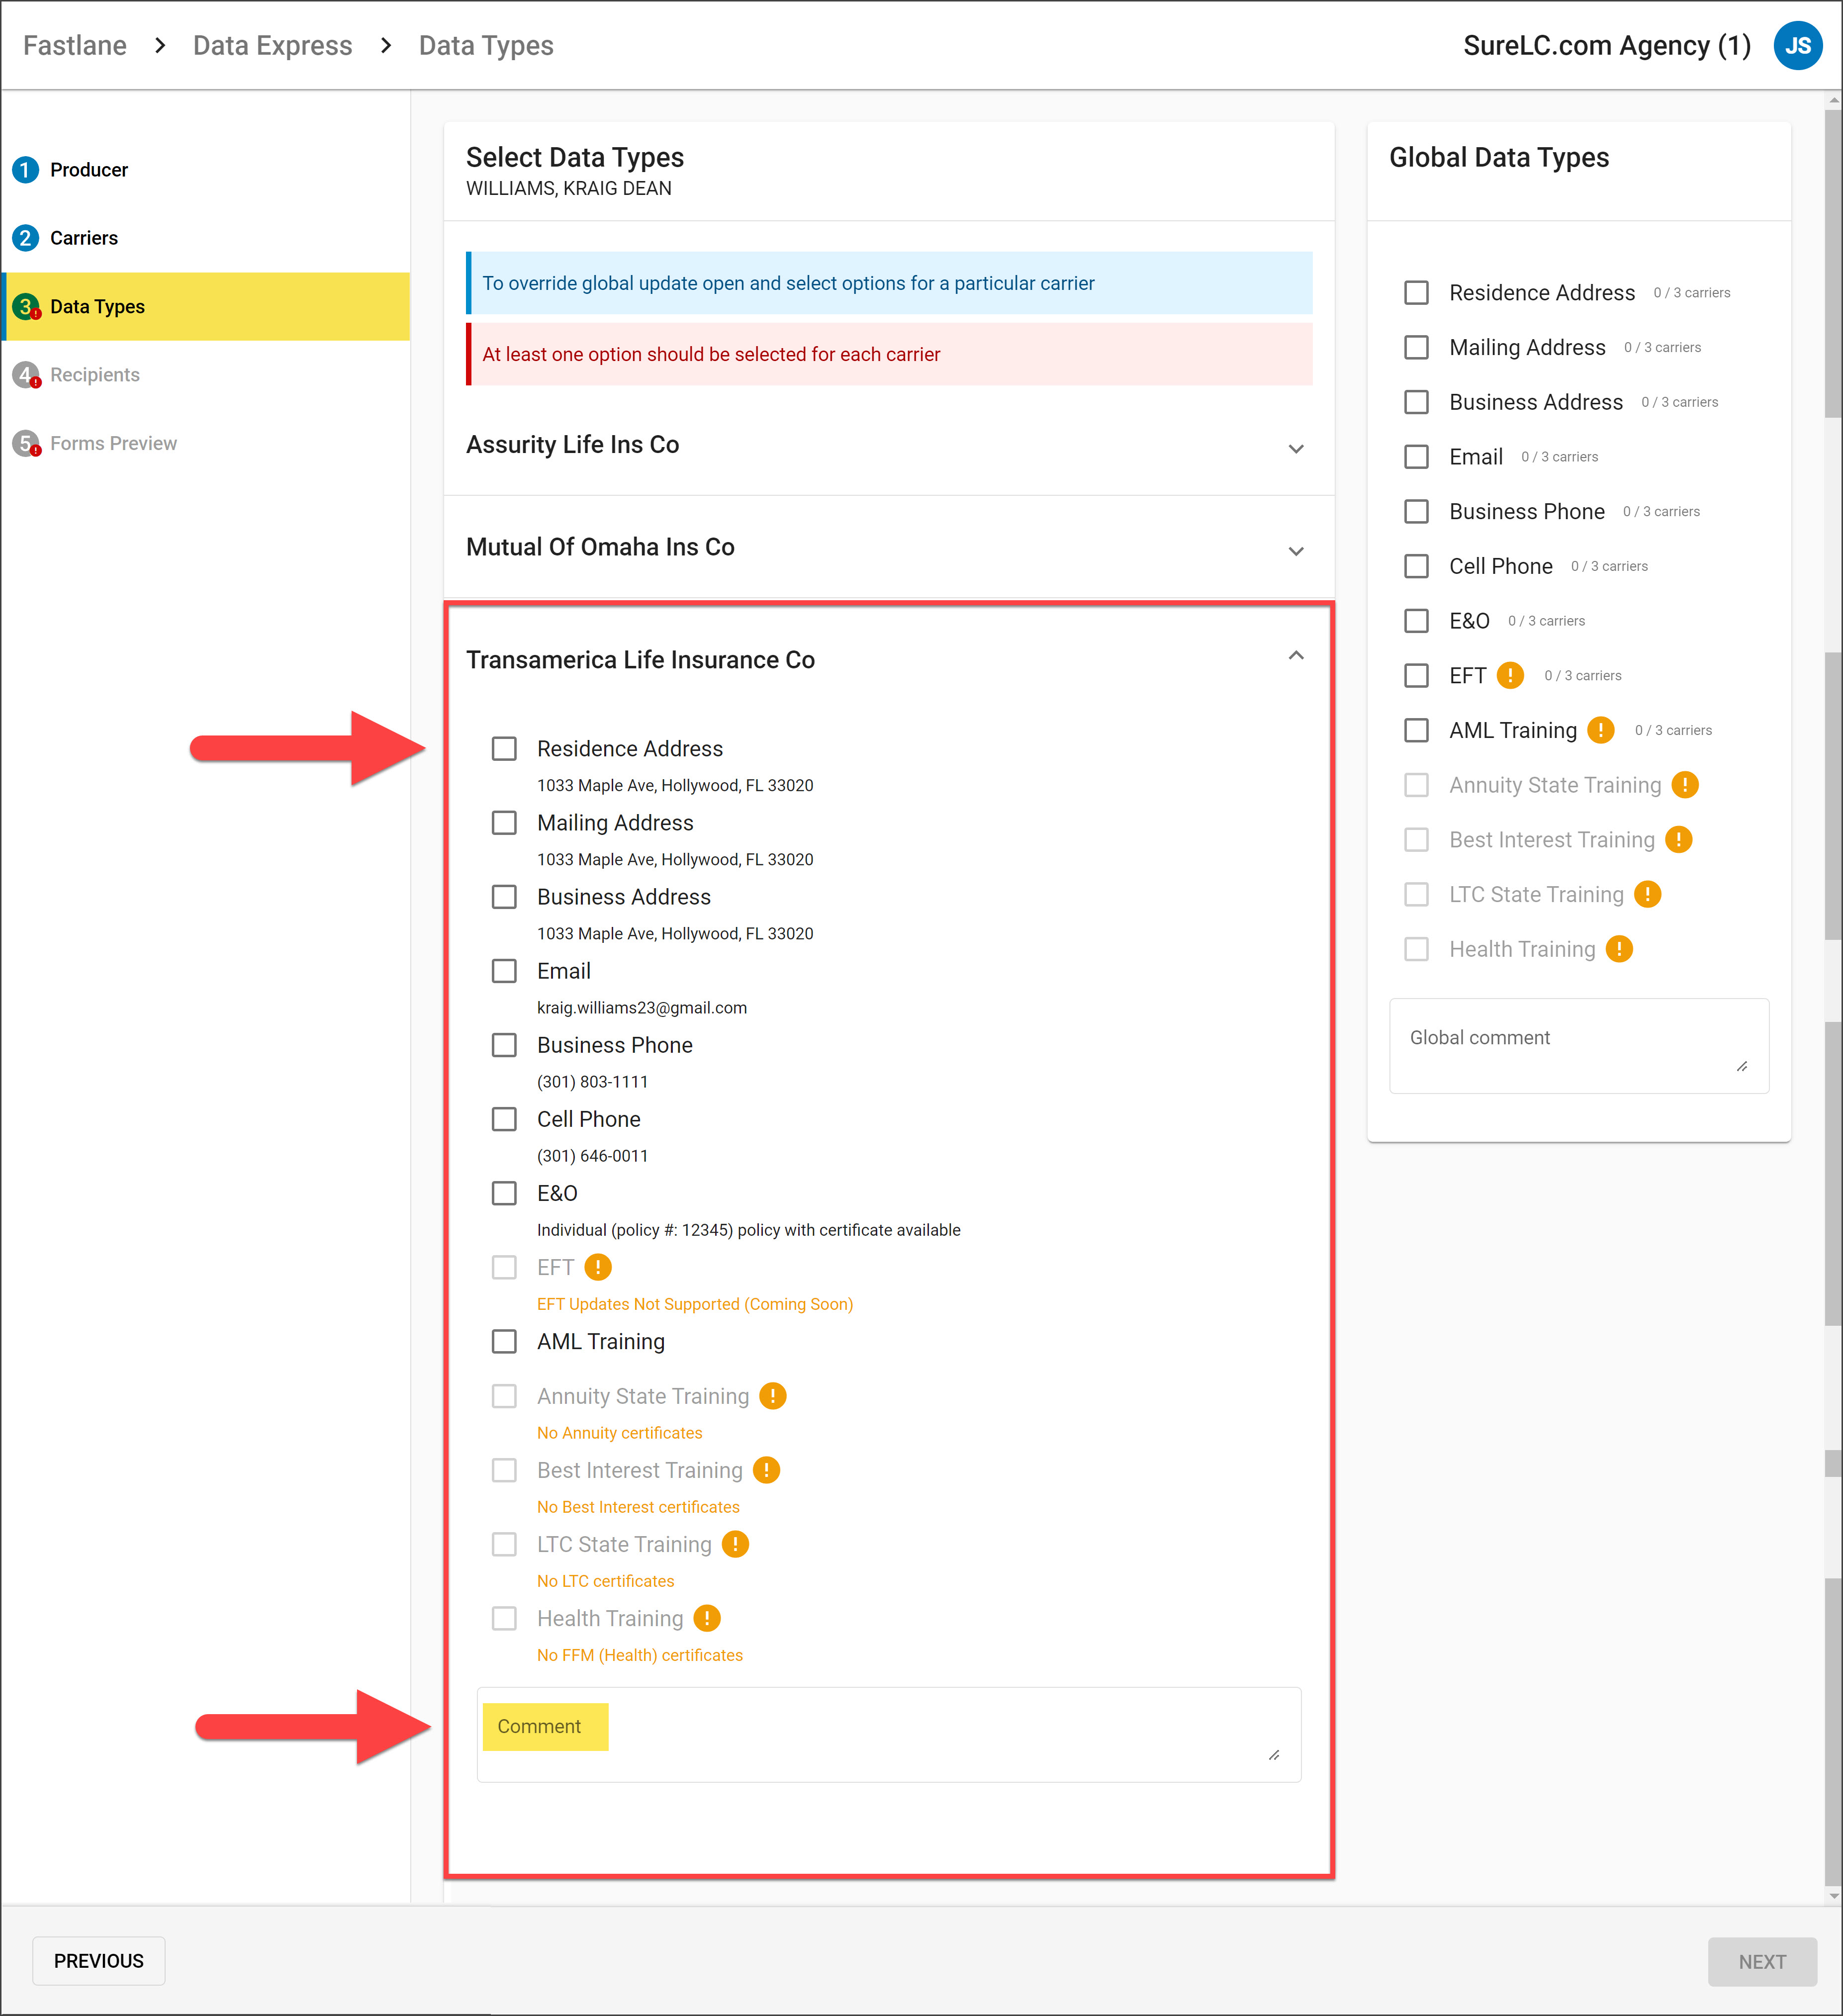Expand the Assurity Life Ins Co section

coord(1296,449)
